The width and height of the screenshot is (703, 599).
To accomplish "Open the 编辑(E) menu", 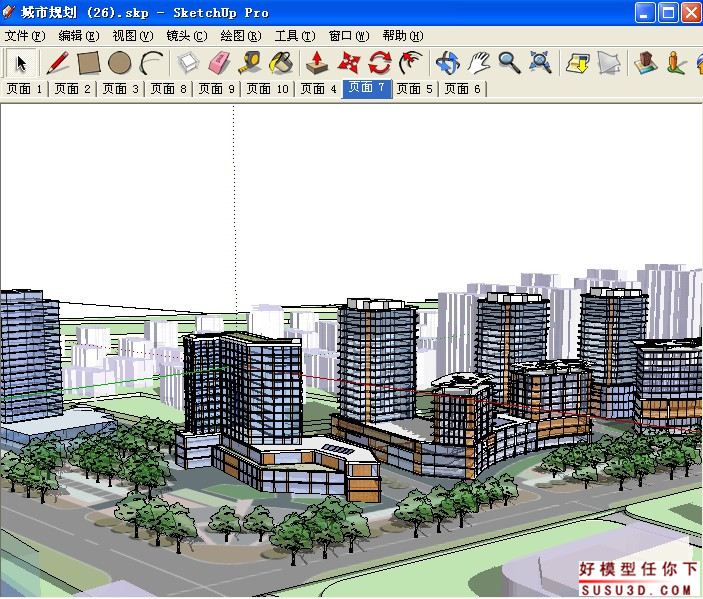I will click(79, 35).
